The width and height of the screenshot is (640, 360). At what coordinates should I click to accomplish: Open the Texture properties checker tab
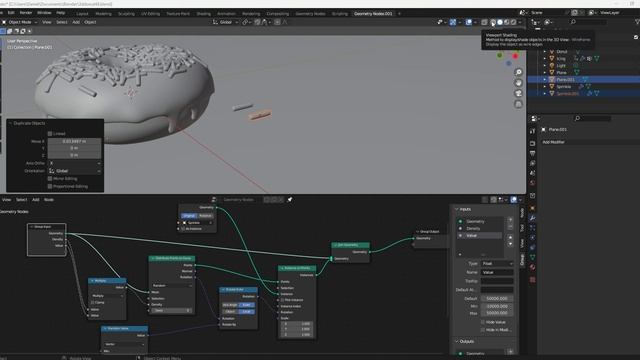tap(532, 280)
